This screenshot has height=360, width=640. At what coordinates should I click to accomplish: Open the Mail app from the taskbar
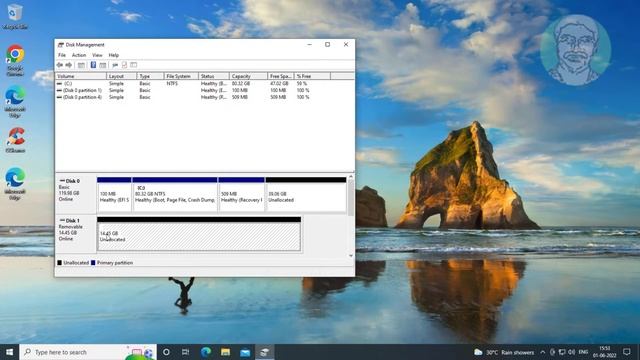pyautogui.click(x=245, y=352)
